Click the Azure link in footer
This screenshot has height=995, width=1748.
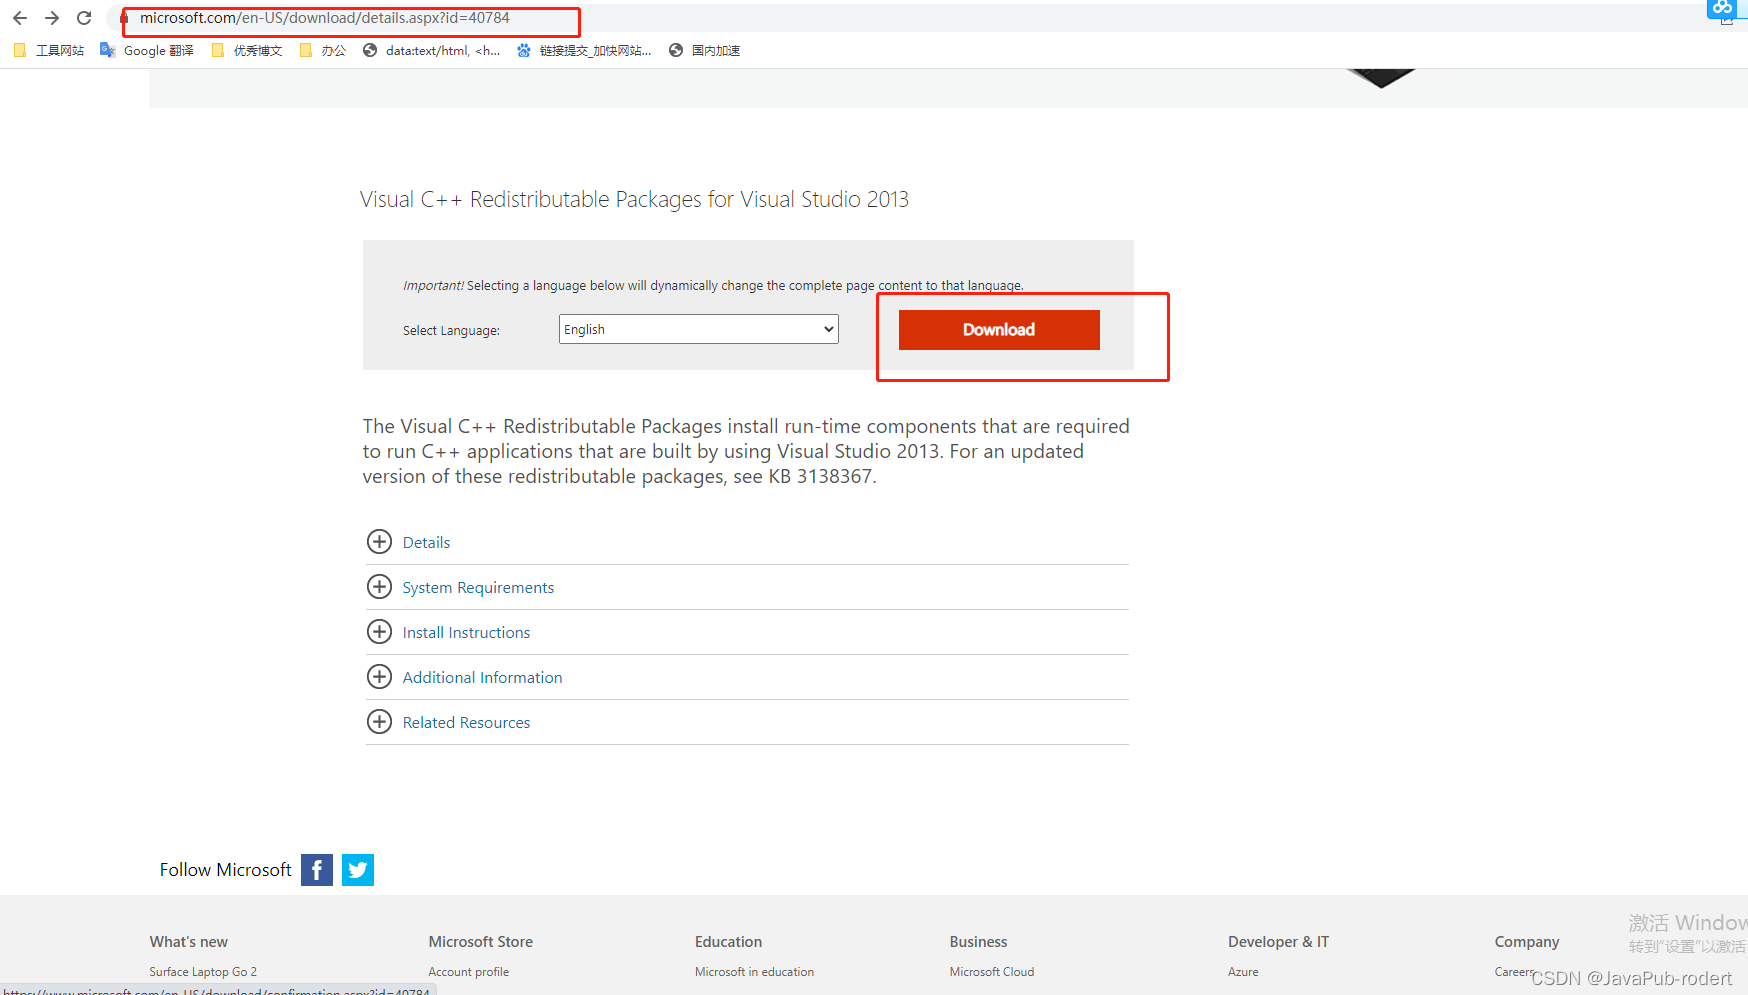(x=1242, y=971)
